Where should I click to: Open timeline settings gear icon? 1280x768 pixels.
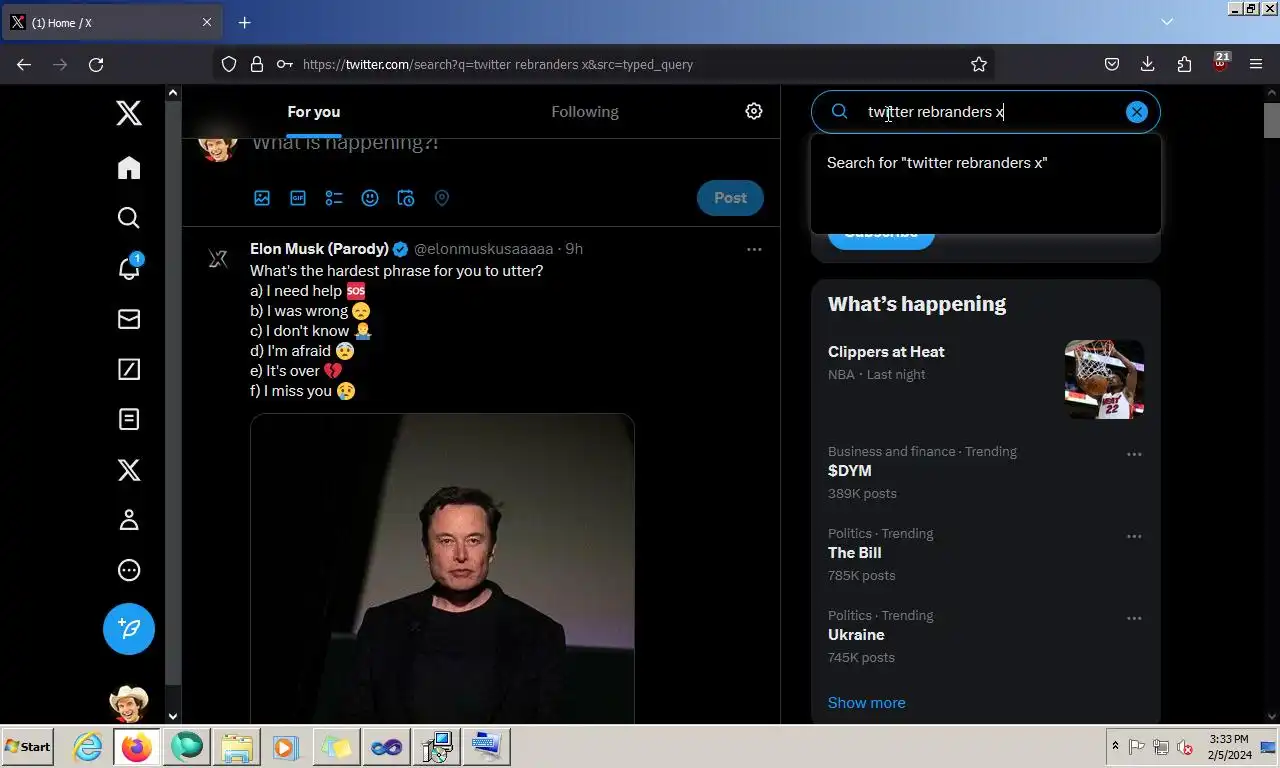pos(754,111)
